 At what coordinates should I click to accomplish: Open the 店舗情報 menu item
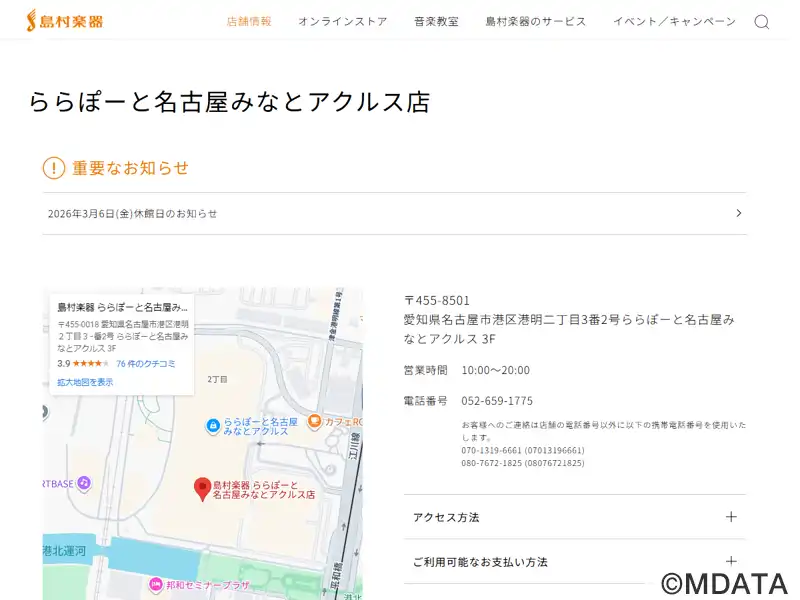point(249,22)
